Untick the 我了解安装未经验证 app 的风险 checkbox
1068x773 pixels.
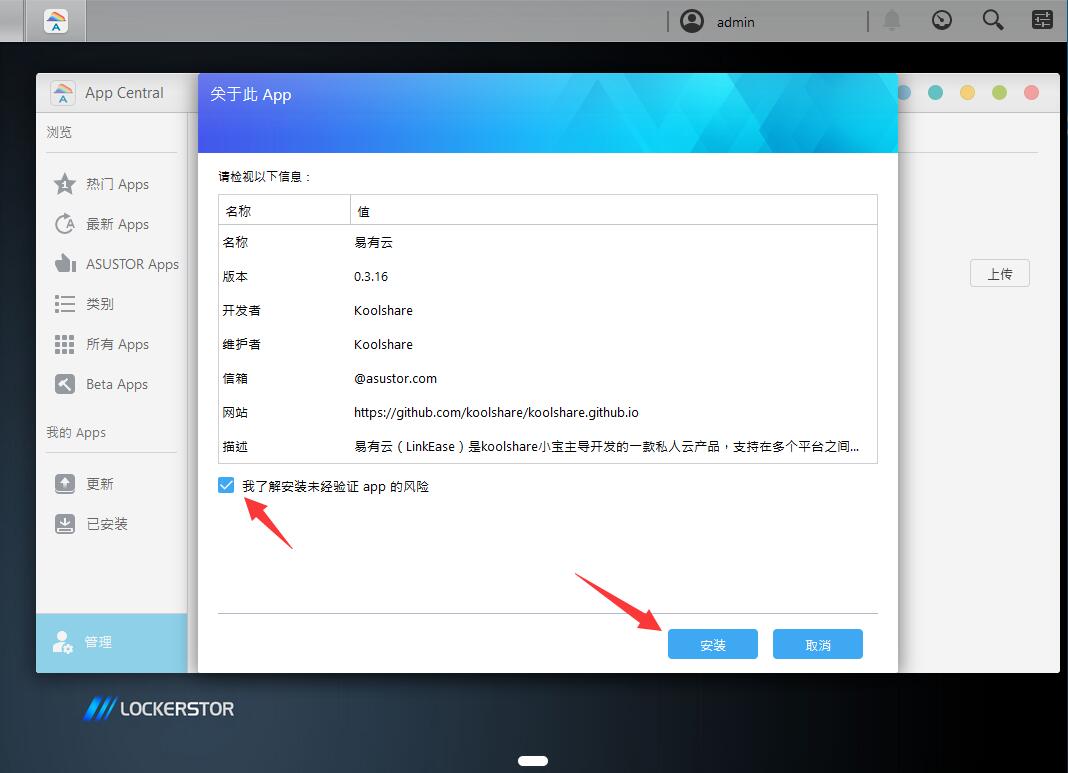point(226,485)
